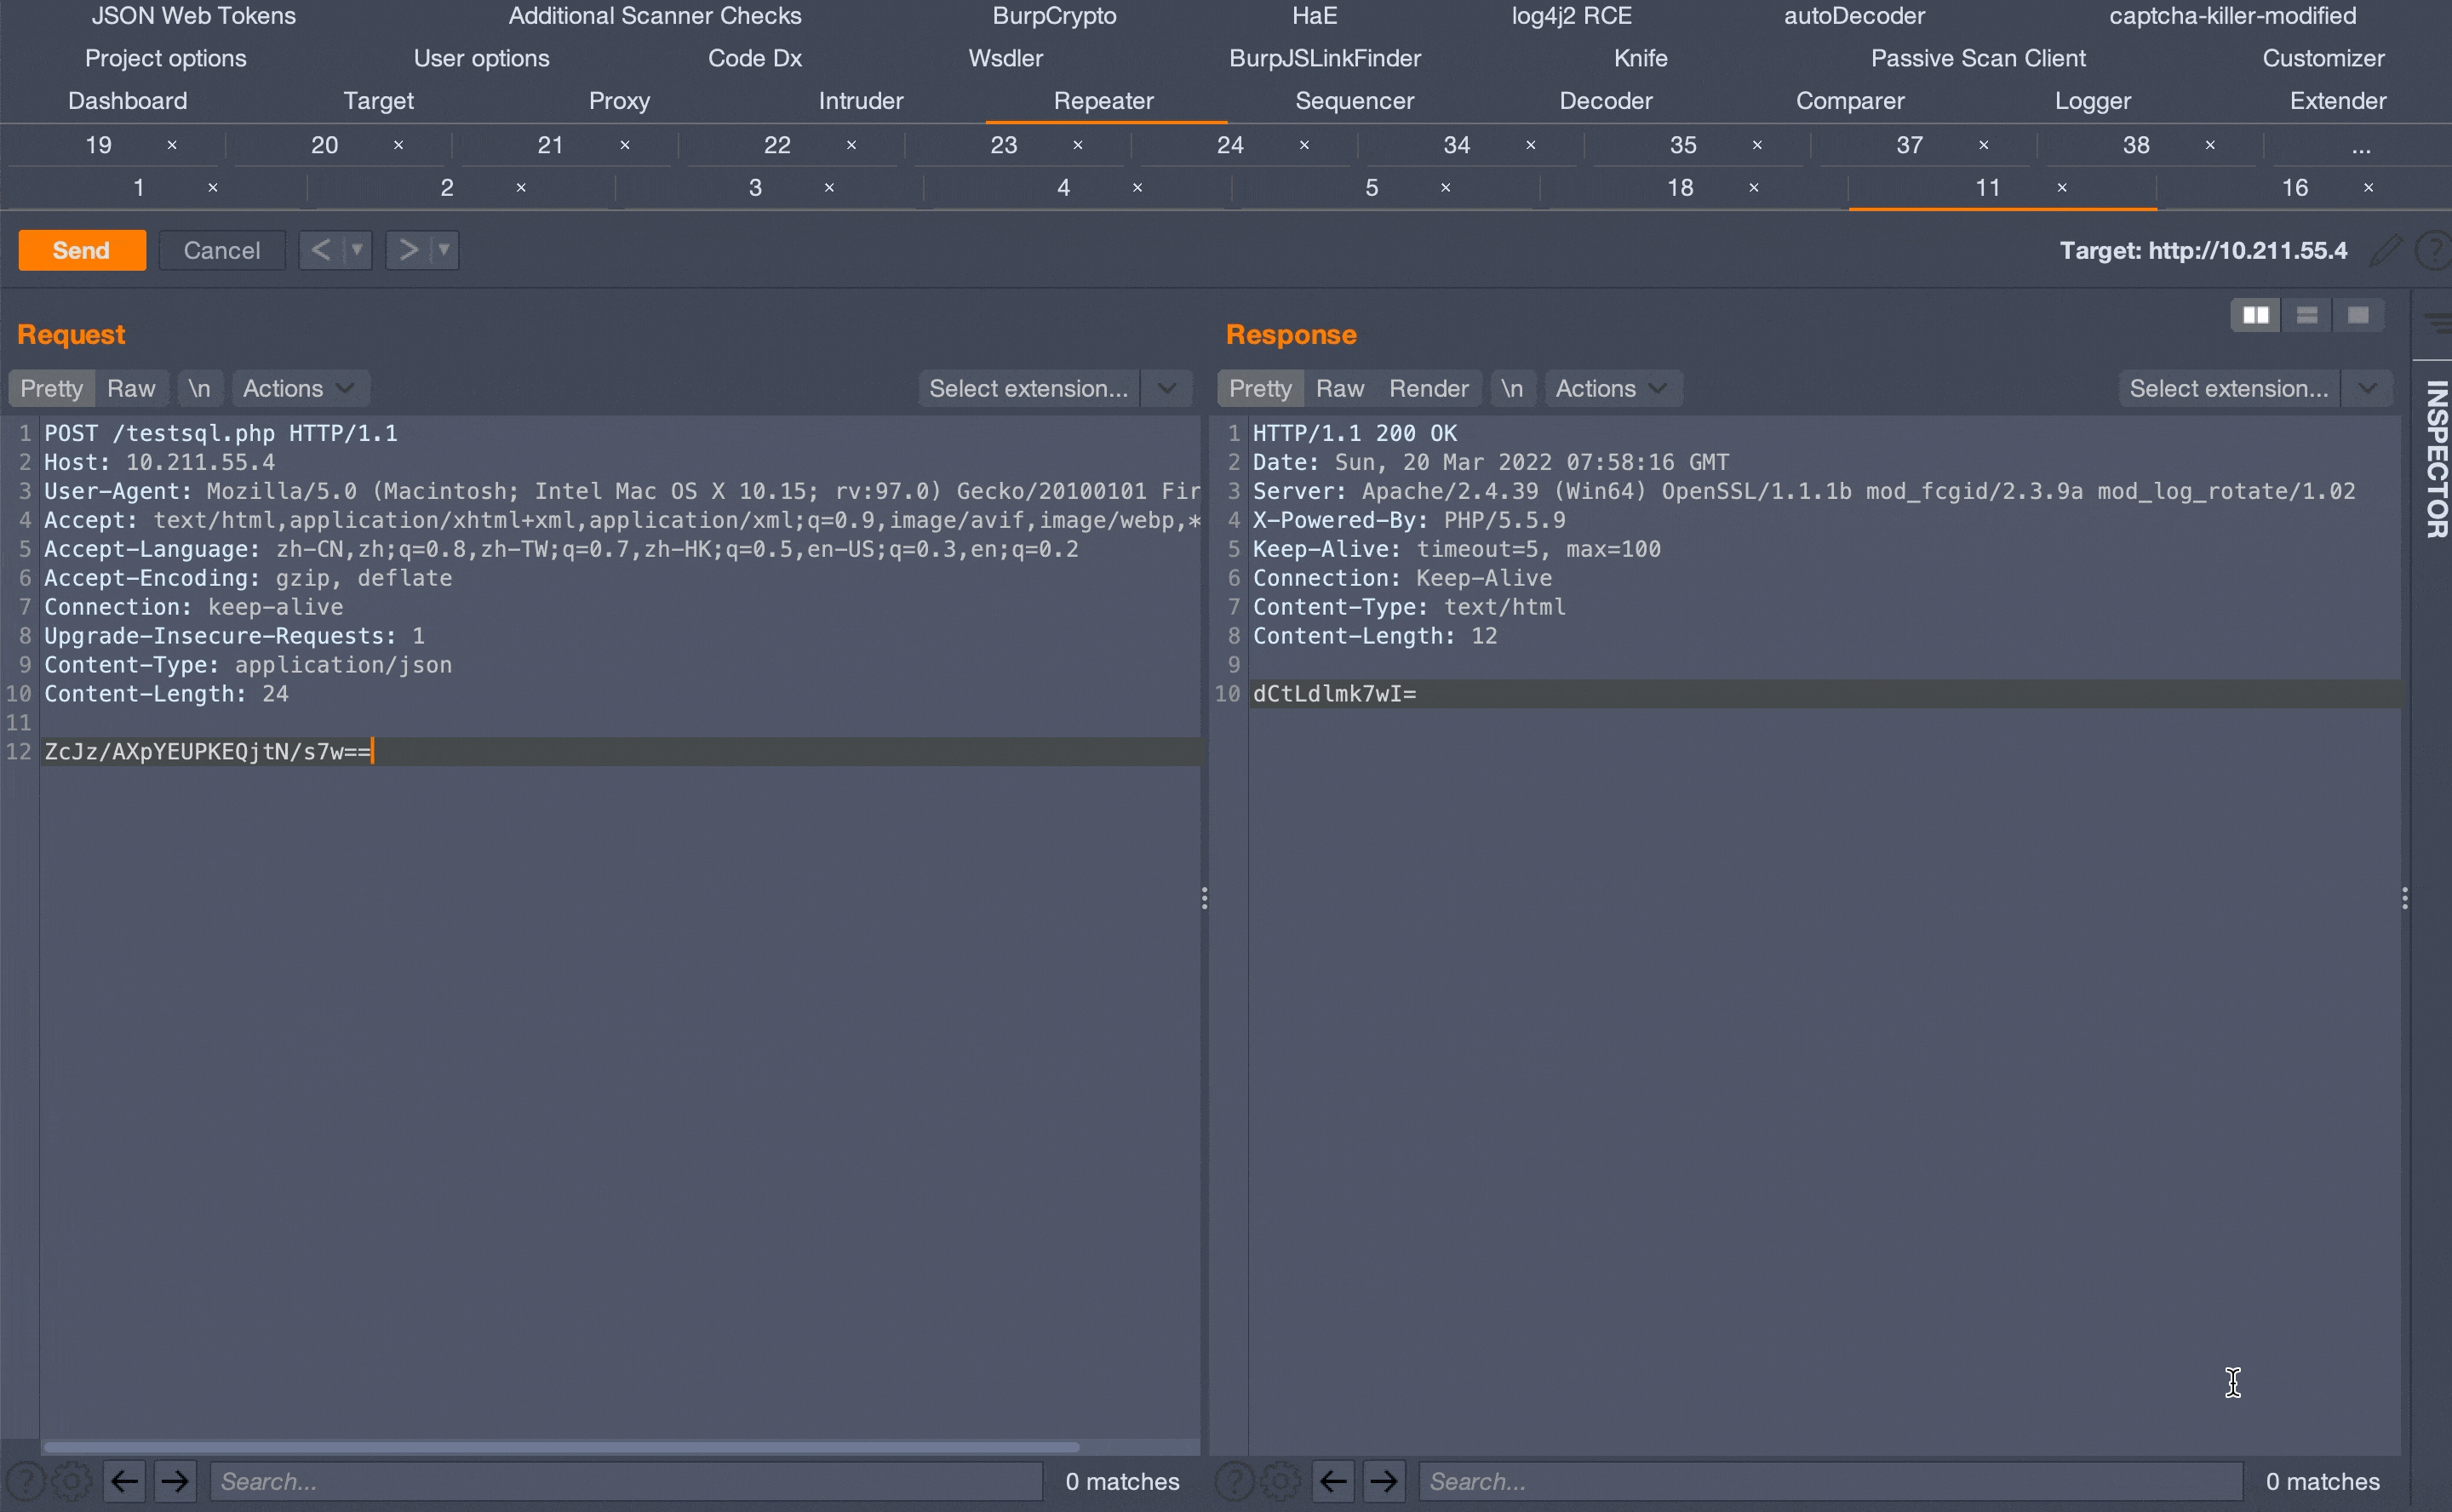Viewport: 2452px width, 1512px height.
Task: Select the Pretty view for response
Action: pos(1259,387)
